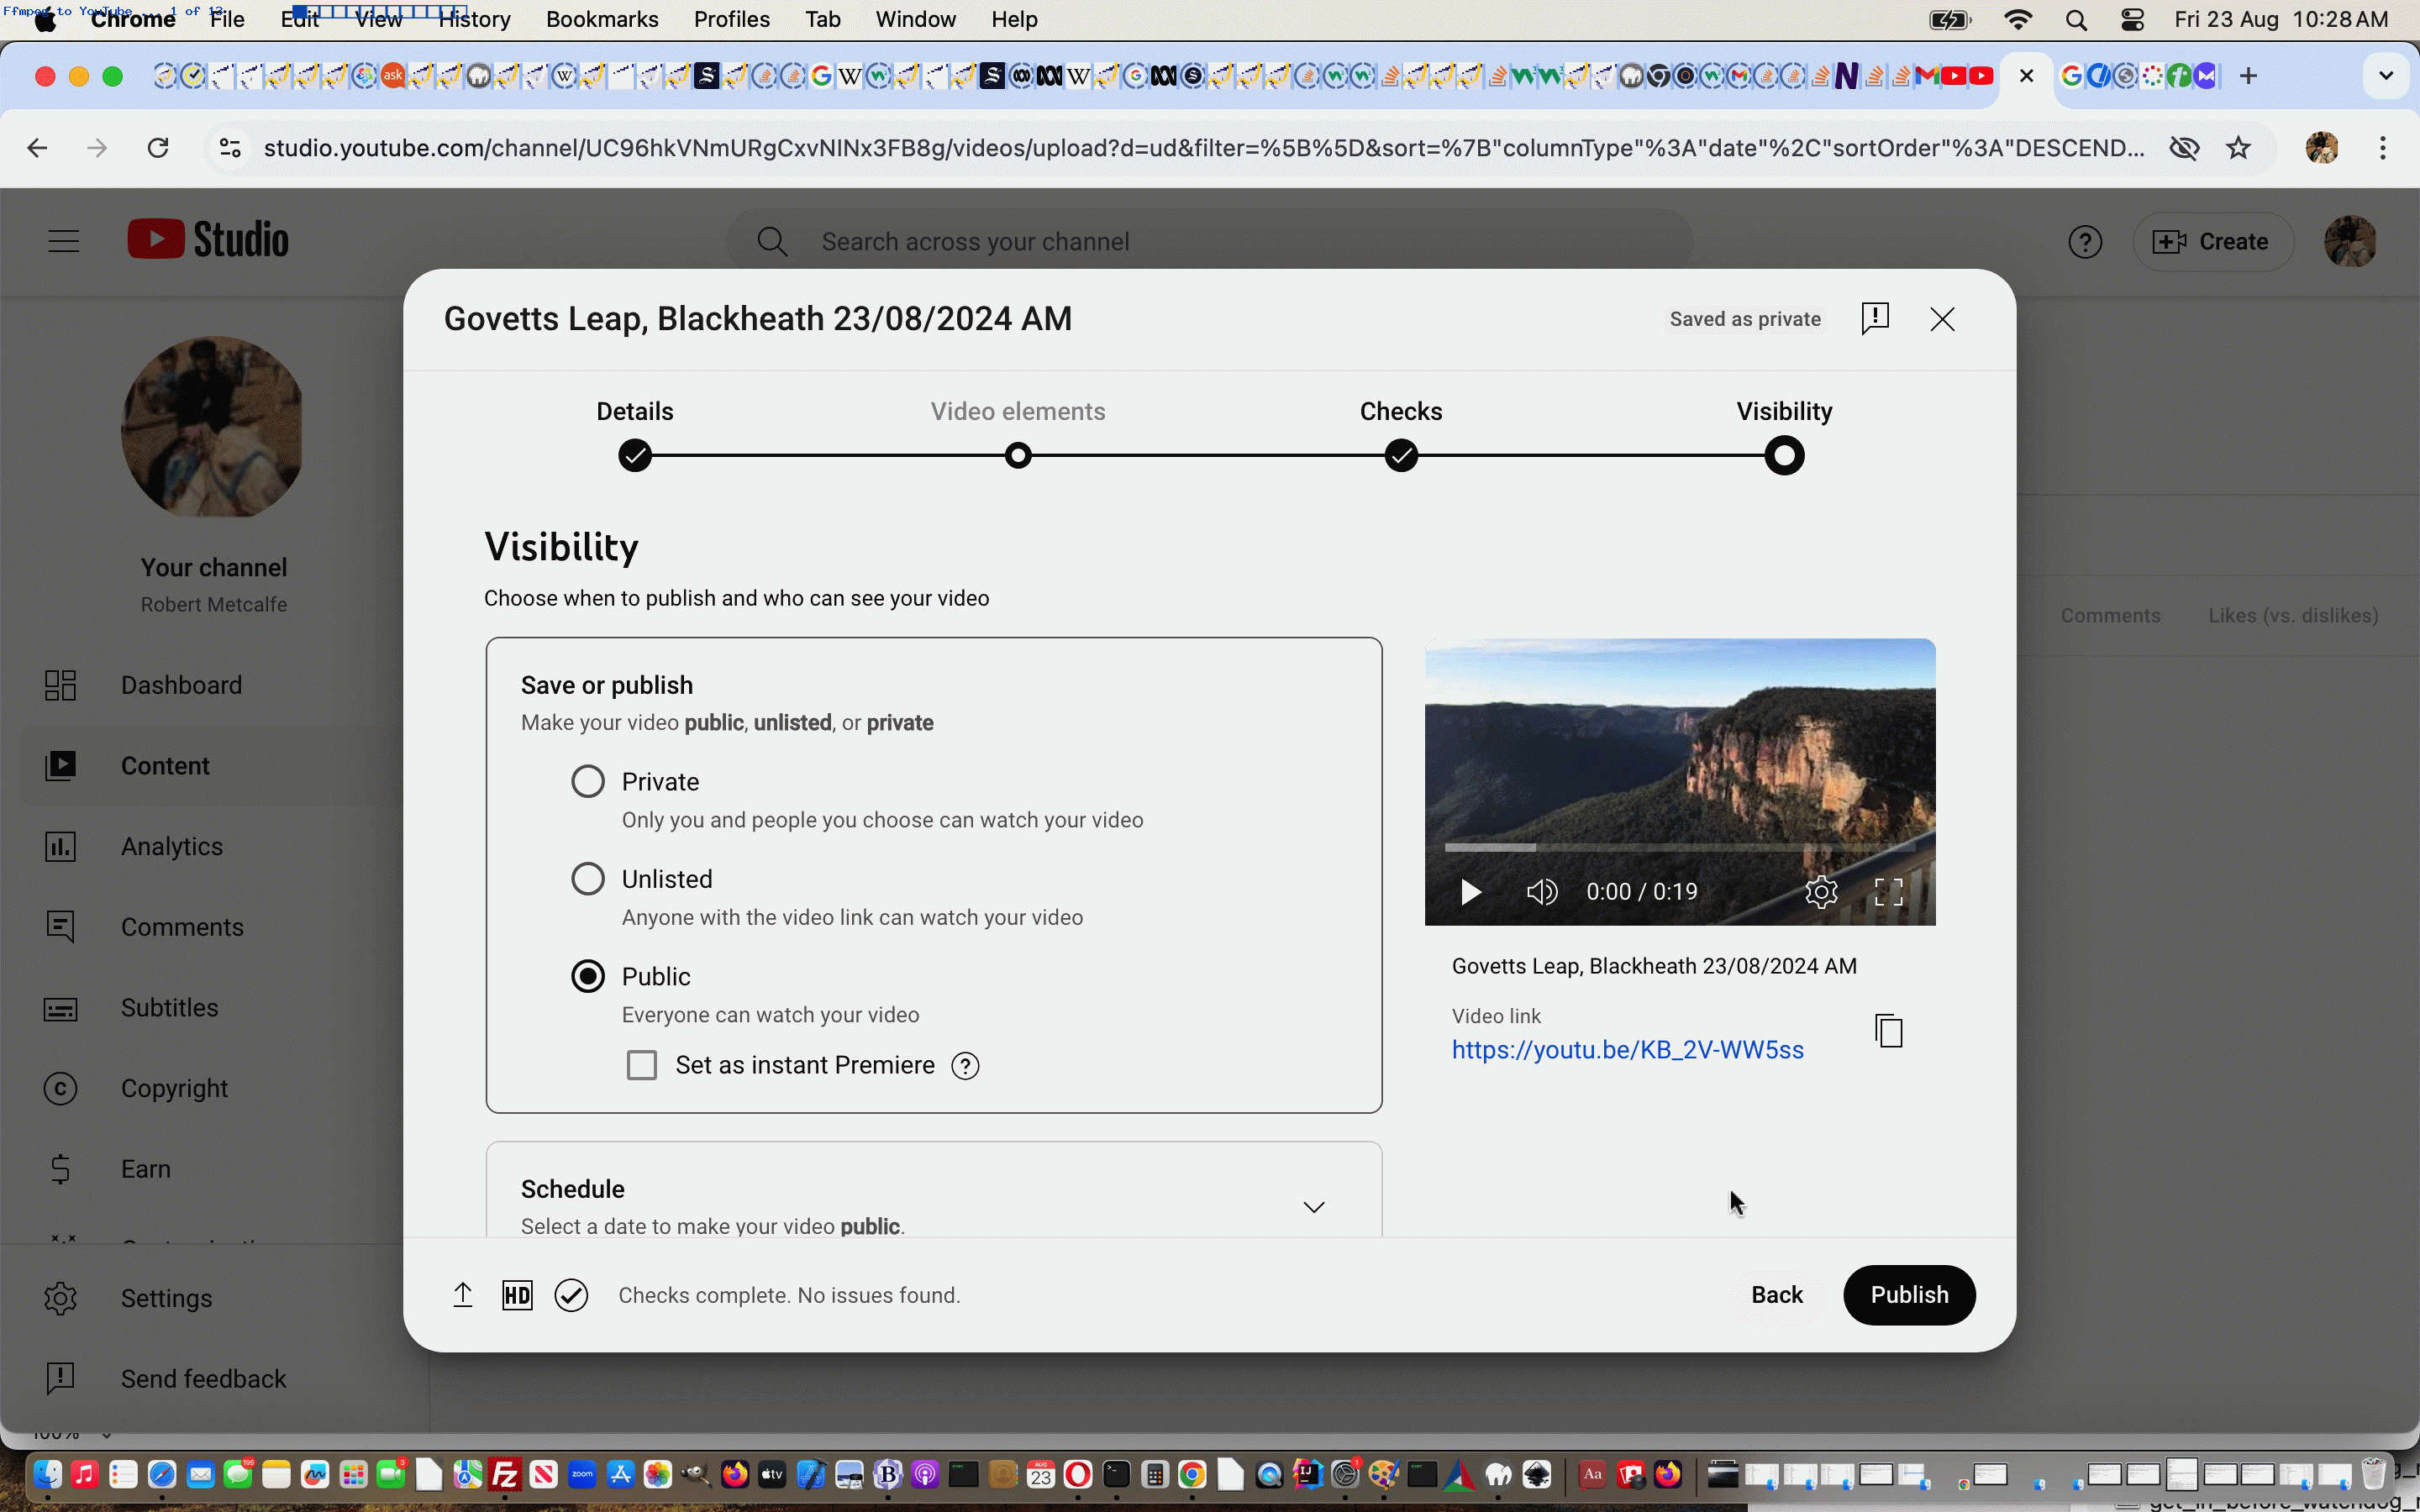Send feedback via dialog feedback icon
This screenshot has width=2420, height=1512.
coord(1875,319)
